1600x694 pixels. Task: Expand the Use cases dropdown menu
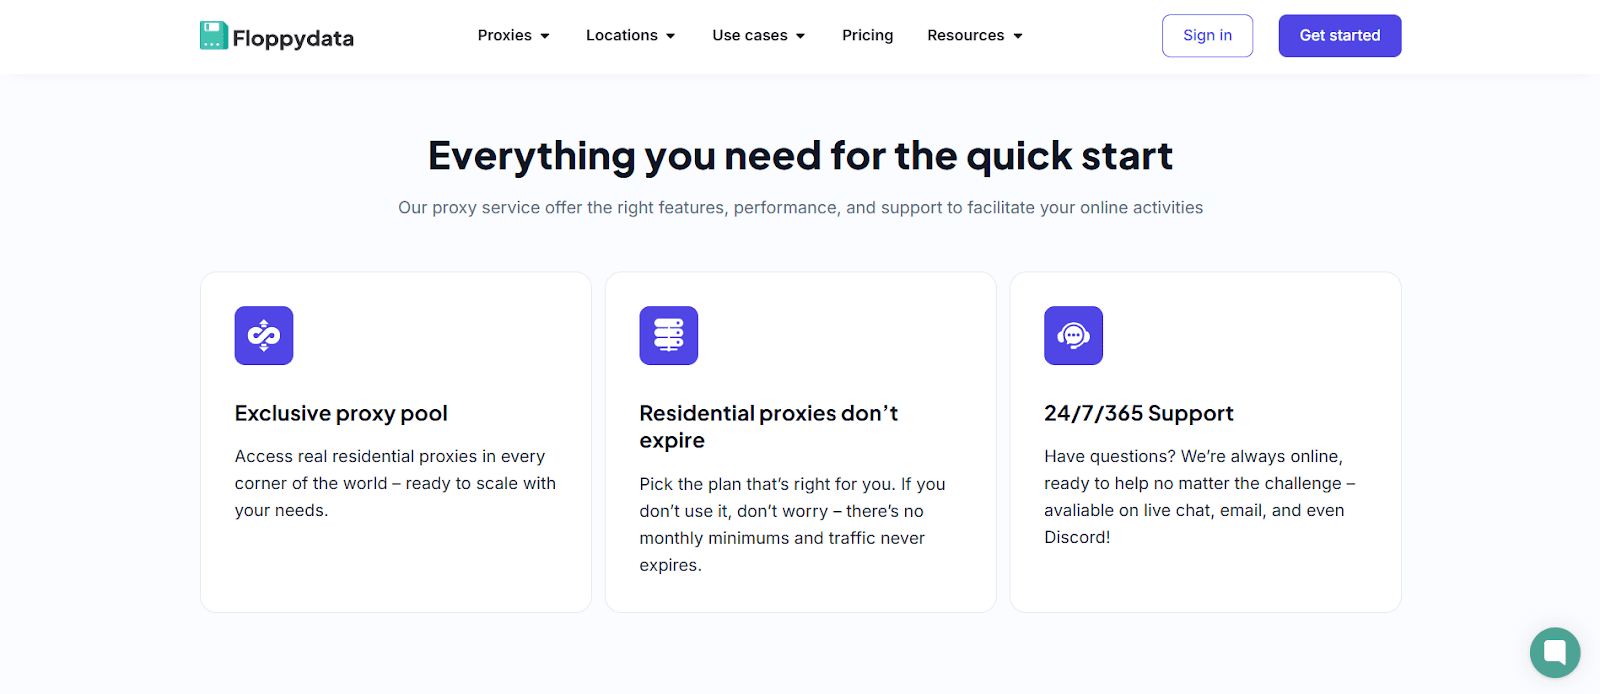coord(759,35)
